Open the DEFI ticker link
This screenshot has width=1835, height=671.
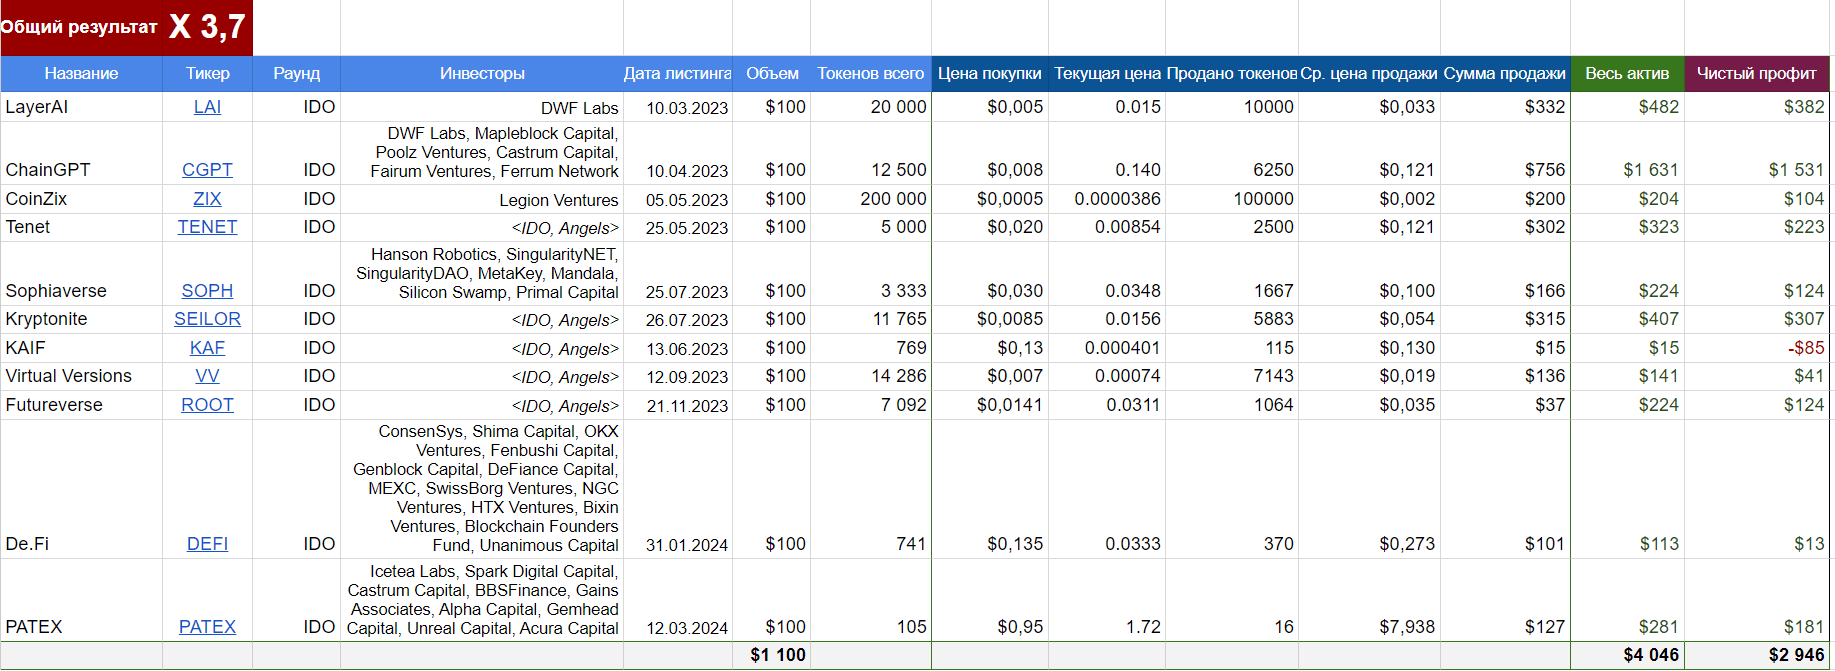207,544
